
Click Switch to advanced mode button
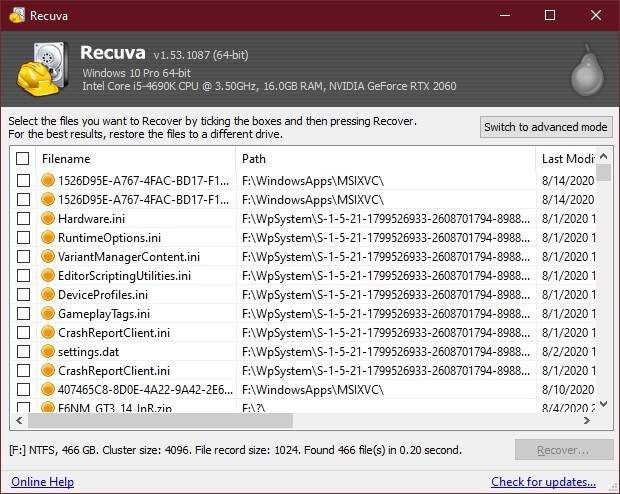(546, 127)
